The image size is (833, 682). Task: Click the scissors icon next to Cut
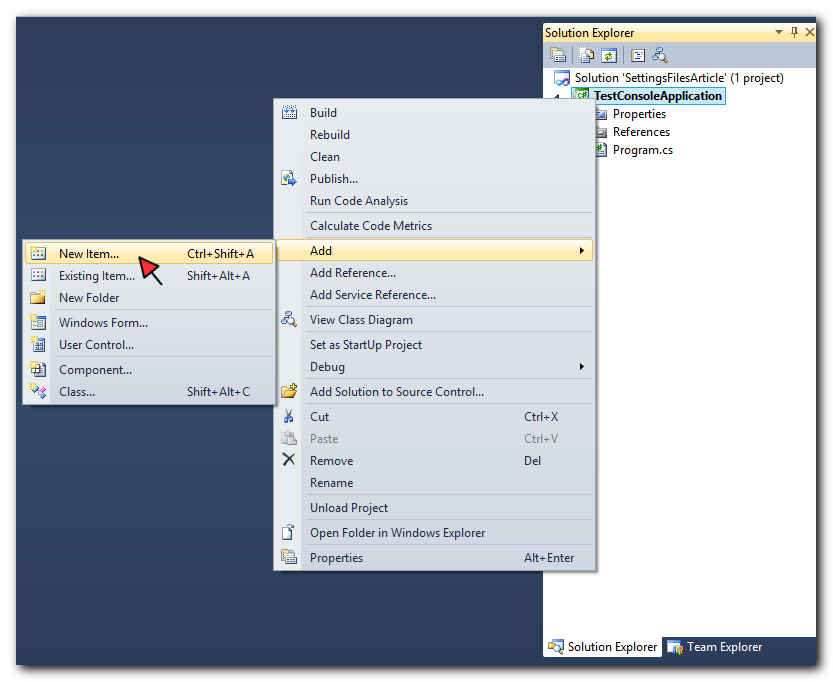290,416
